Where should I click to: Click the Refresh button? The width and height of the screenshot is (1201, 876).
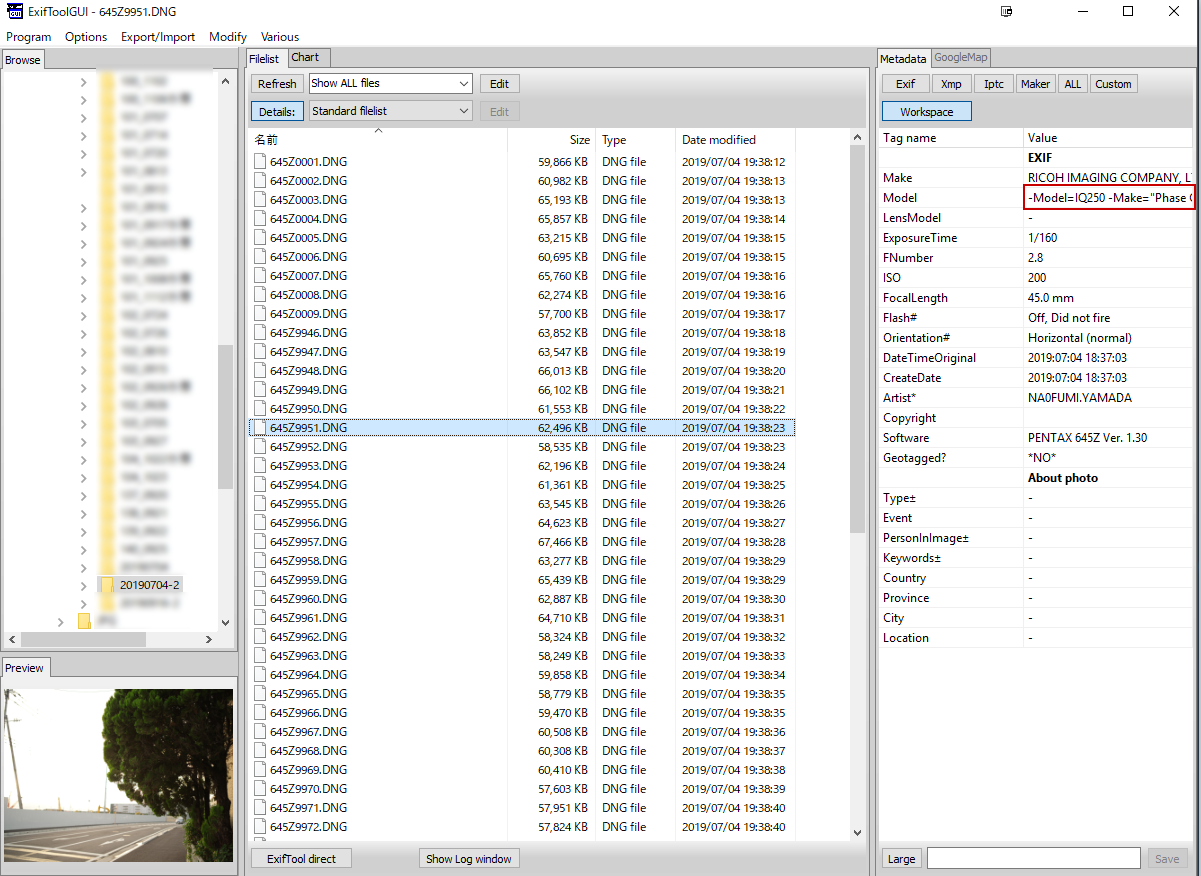[x=277, y=84]
